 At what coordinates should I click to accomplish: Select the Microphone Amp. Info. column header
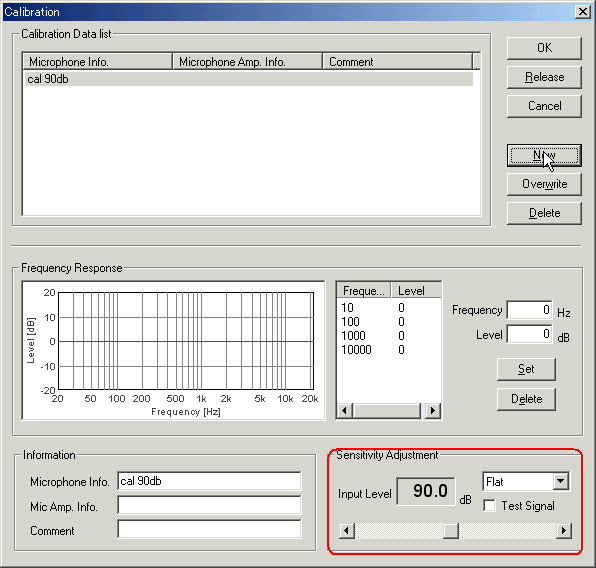tap(247, 62)
